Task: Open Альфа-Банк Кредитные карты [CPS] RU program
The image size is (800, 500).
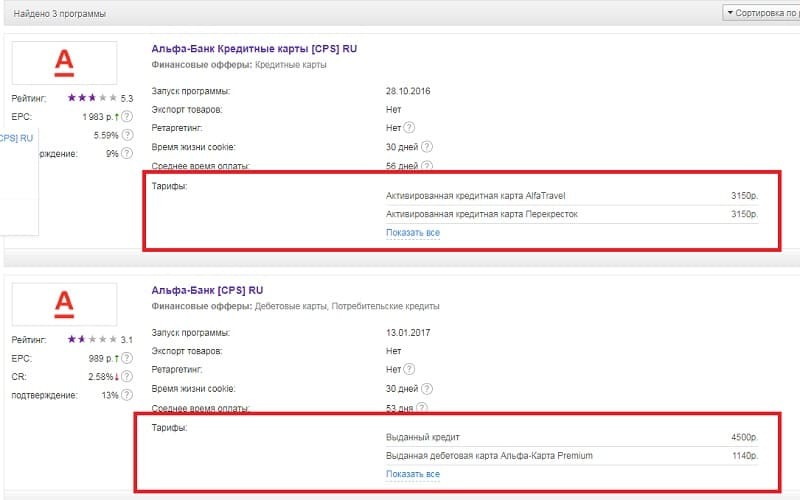Action: pos(255,47)
